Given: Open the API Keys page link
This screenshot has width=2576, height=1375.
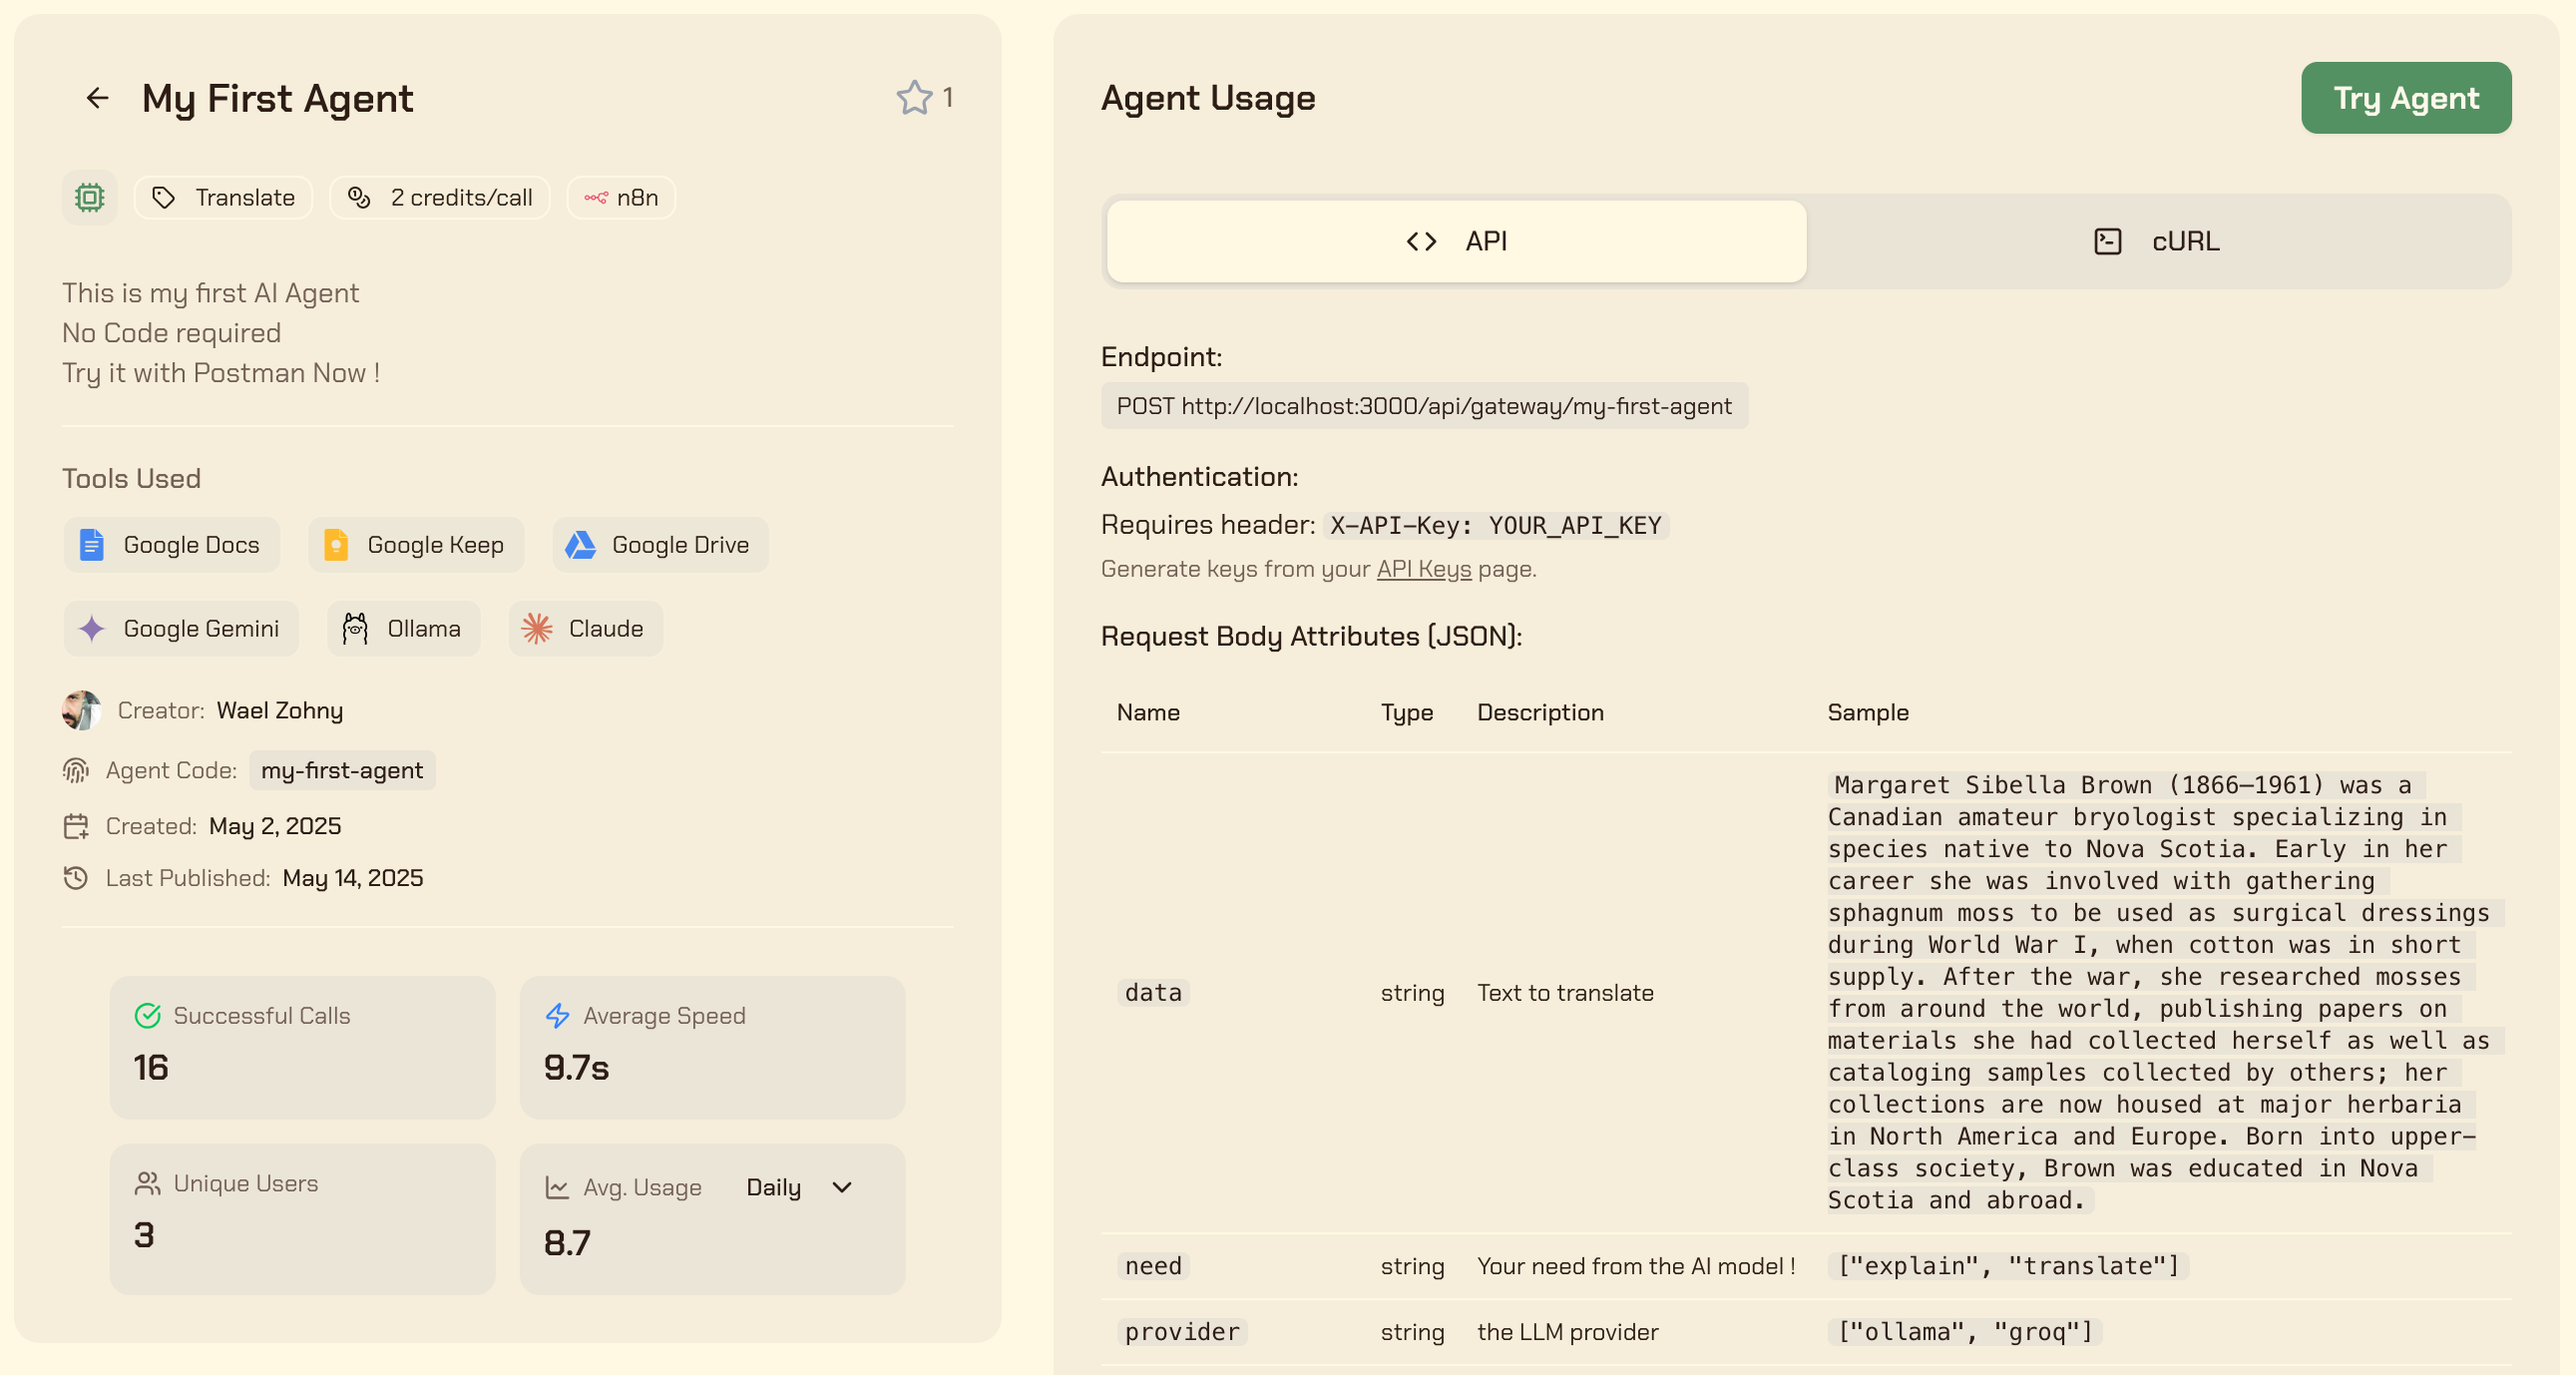Looking at the screenshot, I should (x=1422, y=568).
